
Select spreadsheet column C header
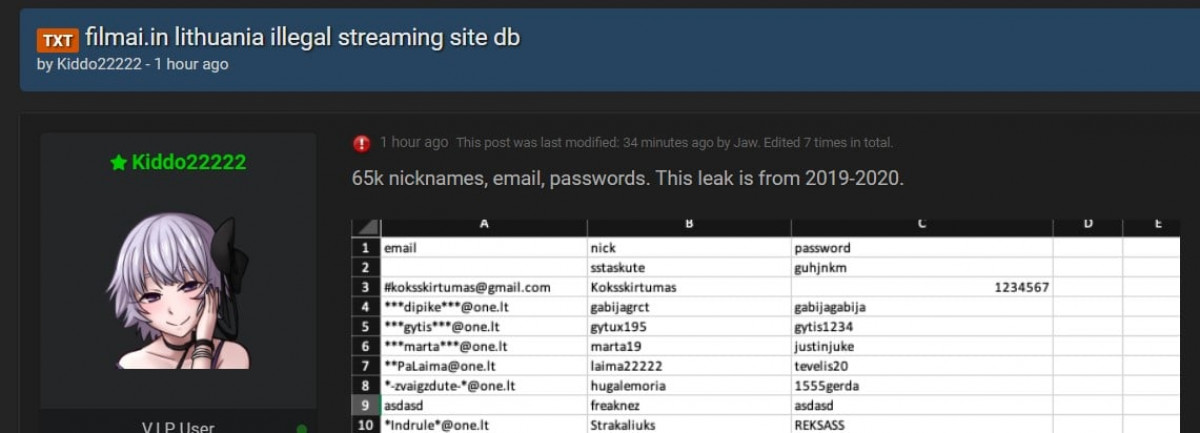click(x=921, y=226)
